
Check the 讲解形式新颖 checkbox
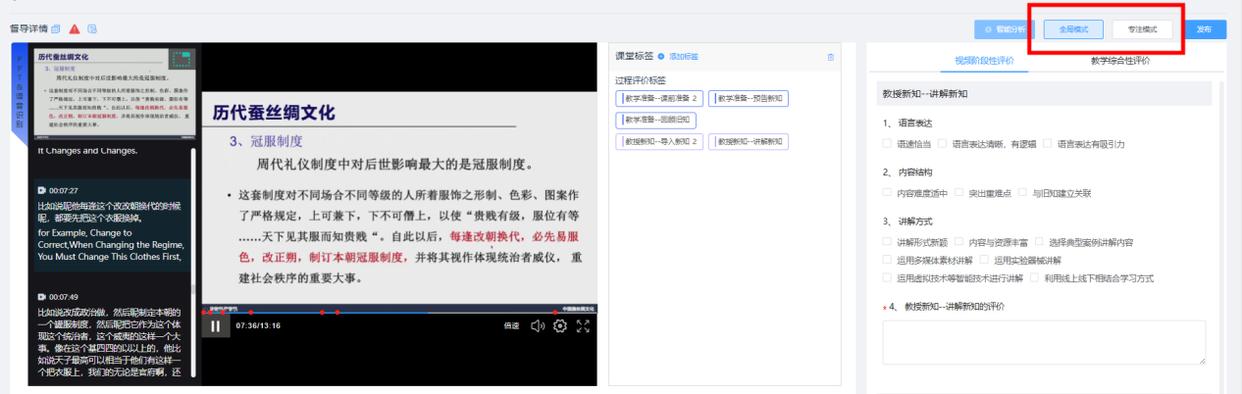887,242
